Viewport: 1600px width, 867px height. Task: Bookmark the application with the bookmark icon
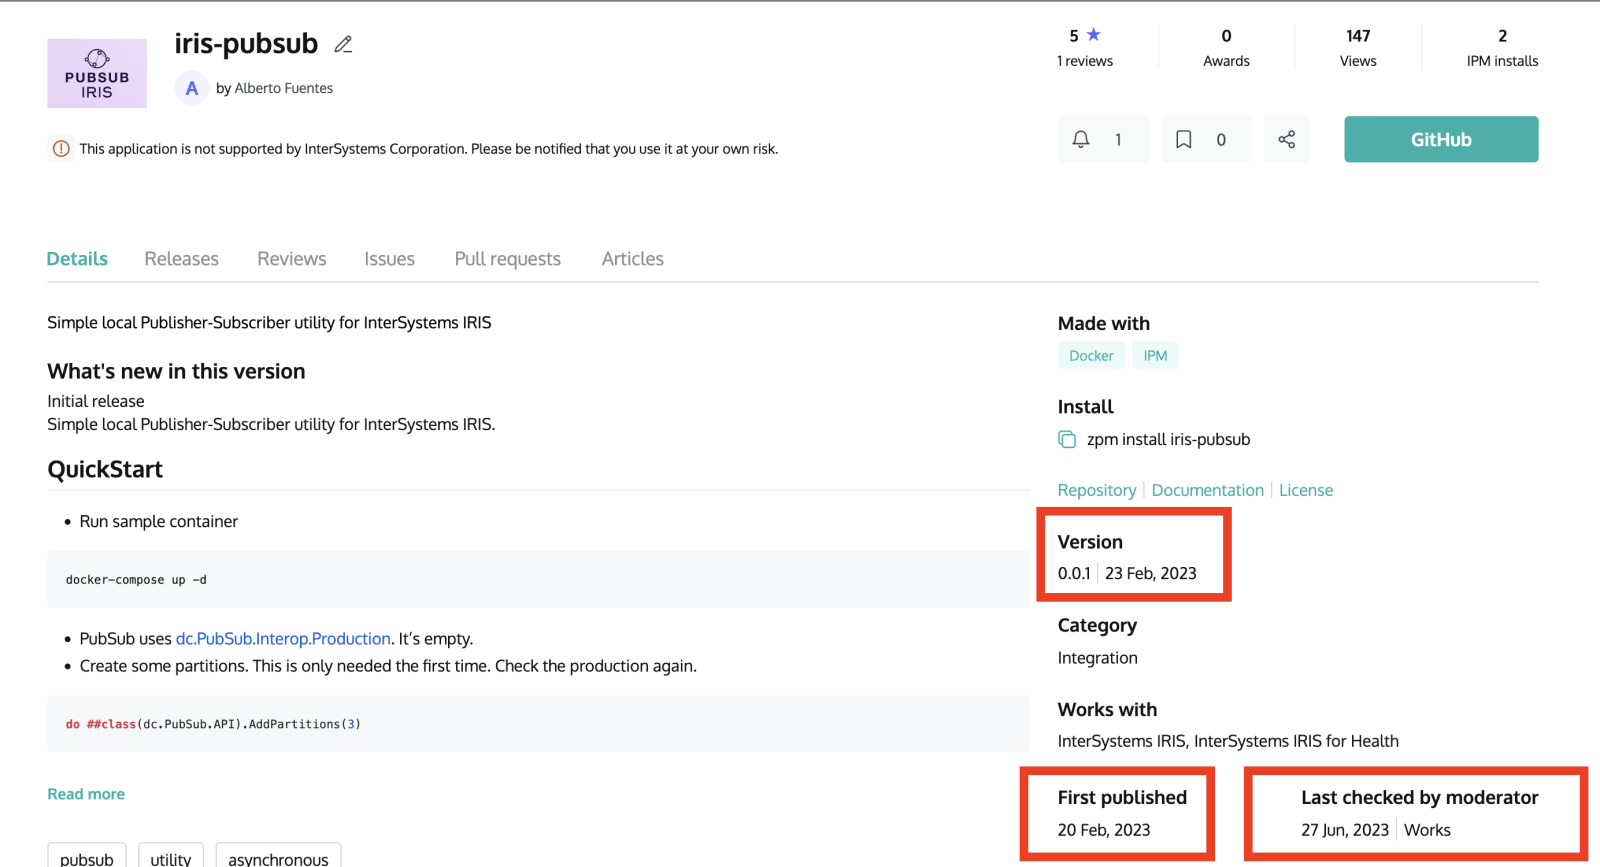pos(1206,139)
